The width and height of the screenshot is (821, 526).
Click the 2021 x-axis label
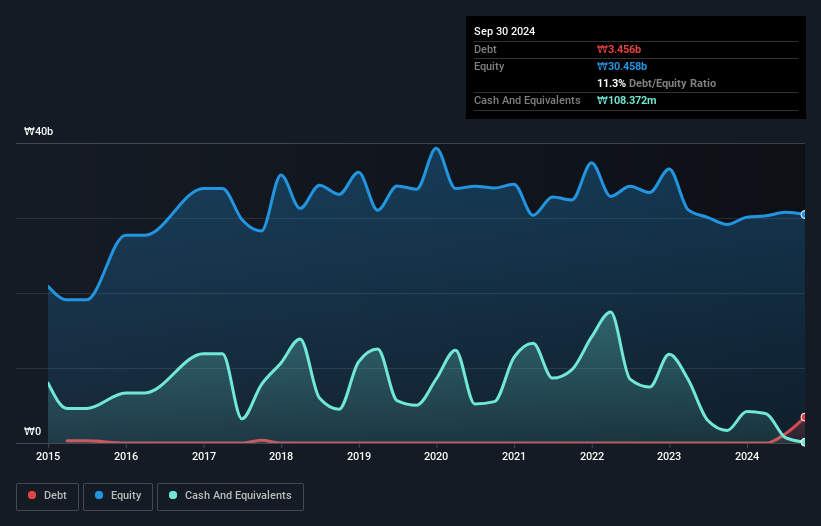pyautogui.click(x=514, y=456)
